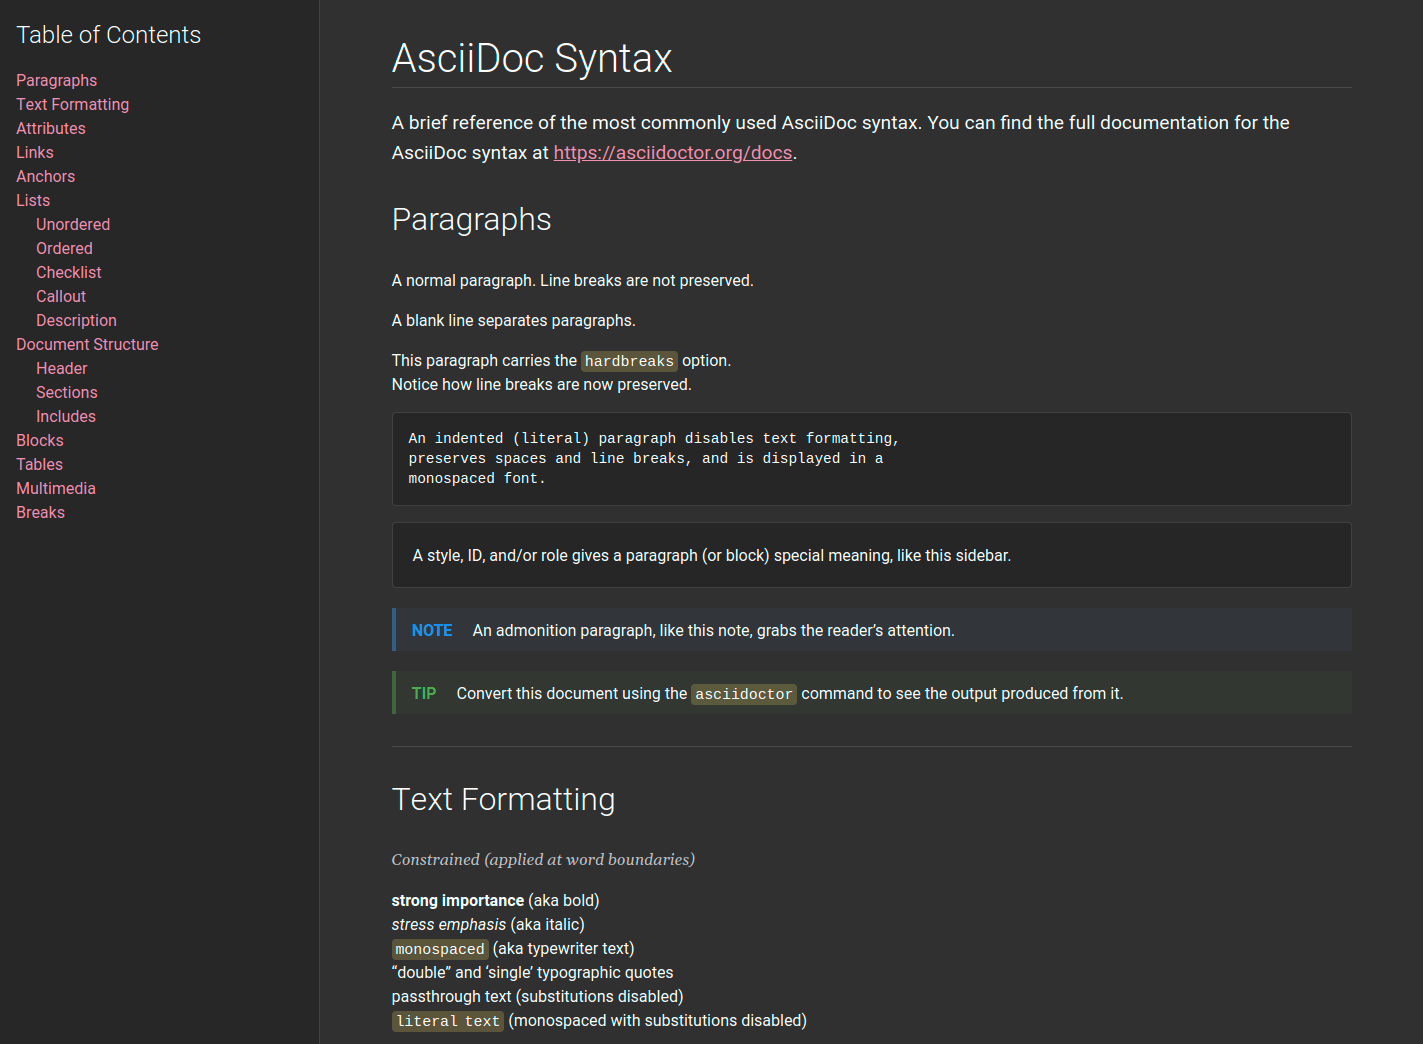
Task: Open Document Structure from table of contents
Action: pyautogui.click(x=87, y=344)
